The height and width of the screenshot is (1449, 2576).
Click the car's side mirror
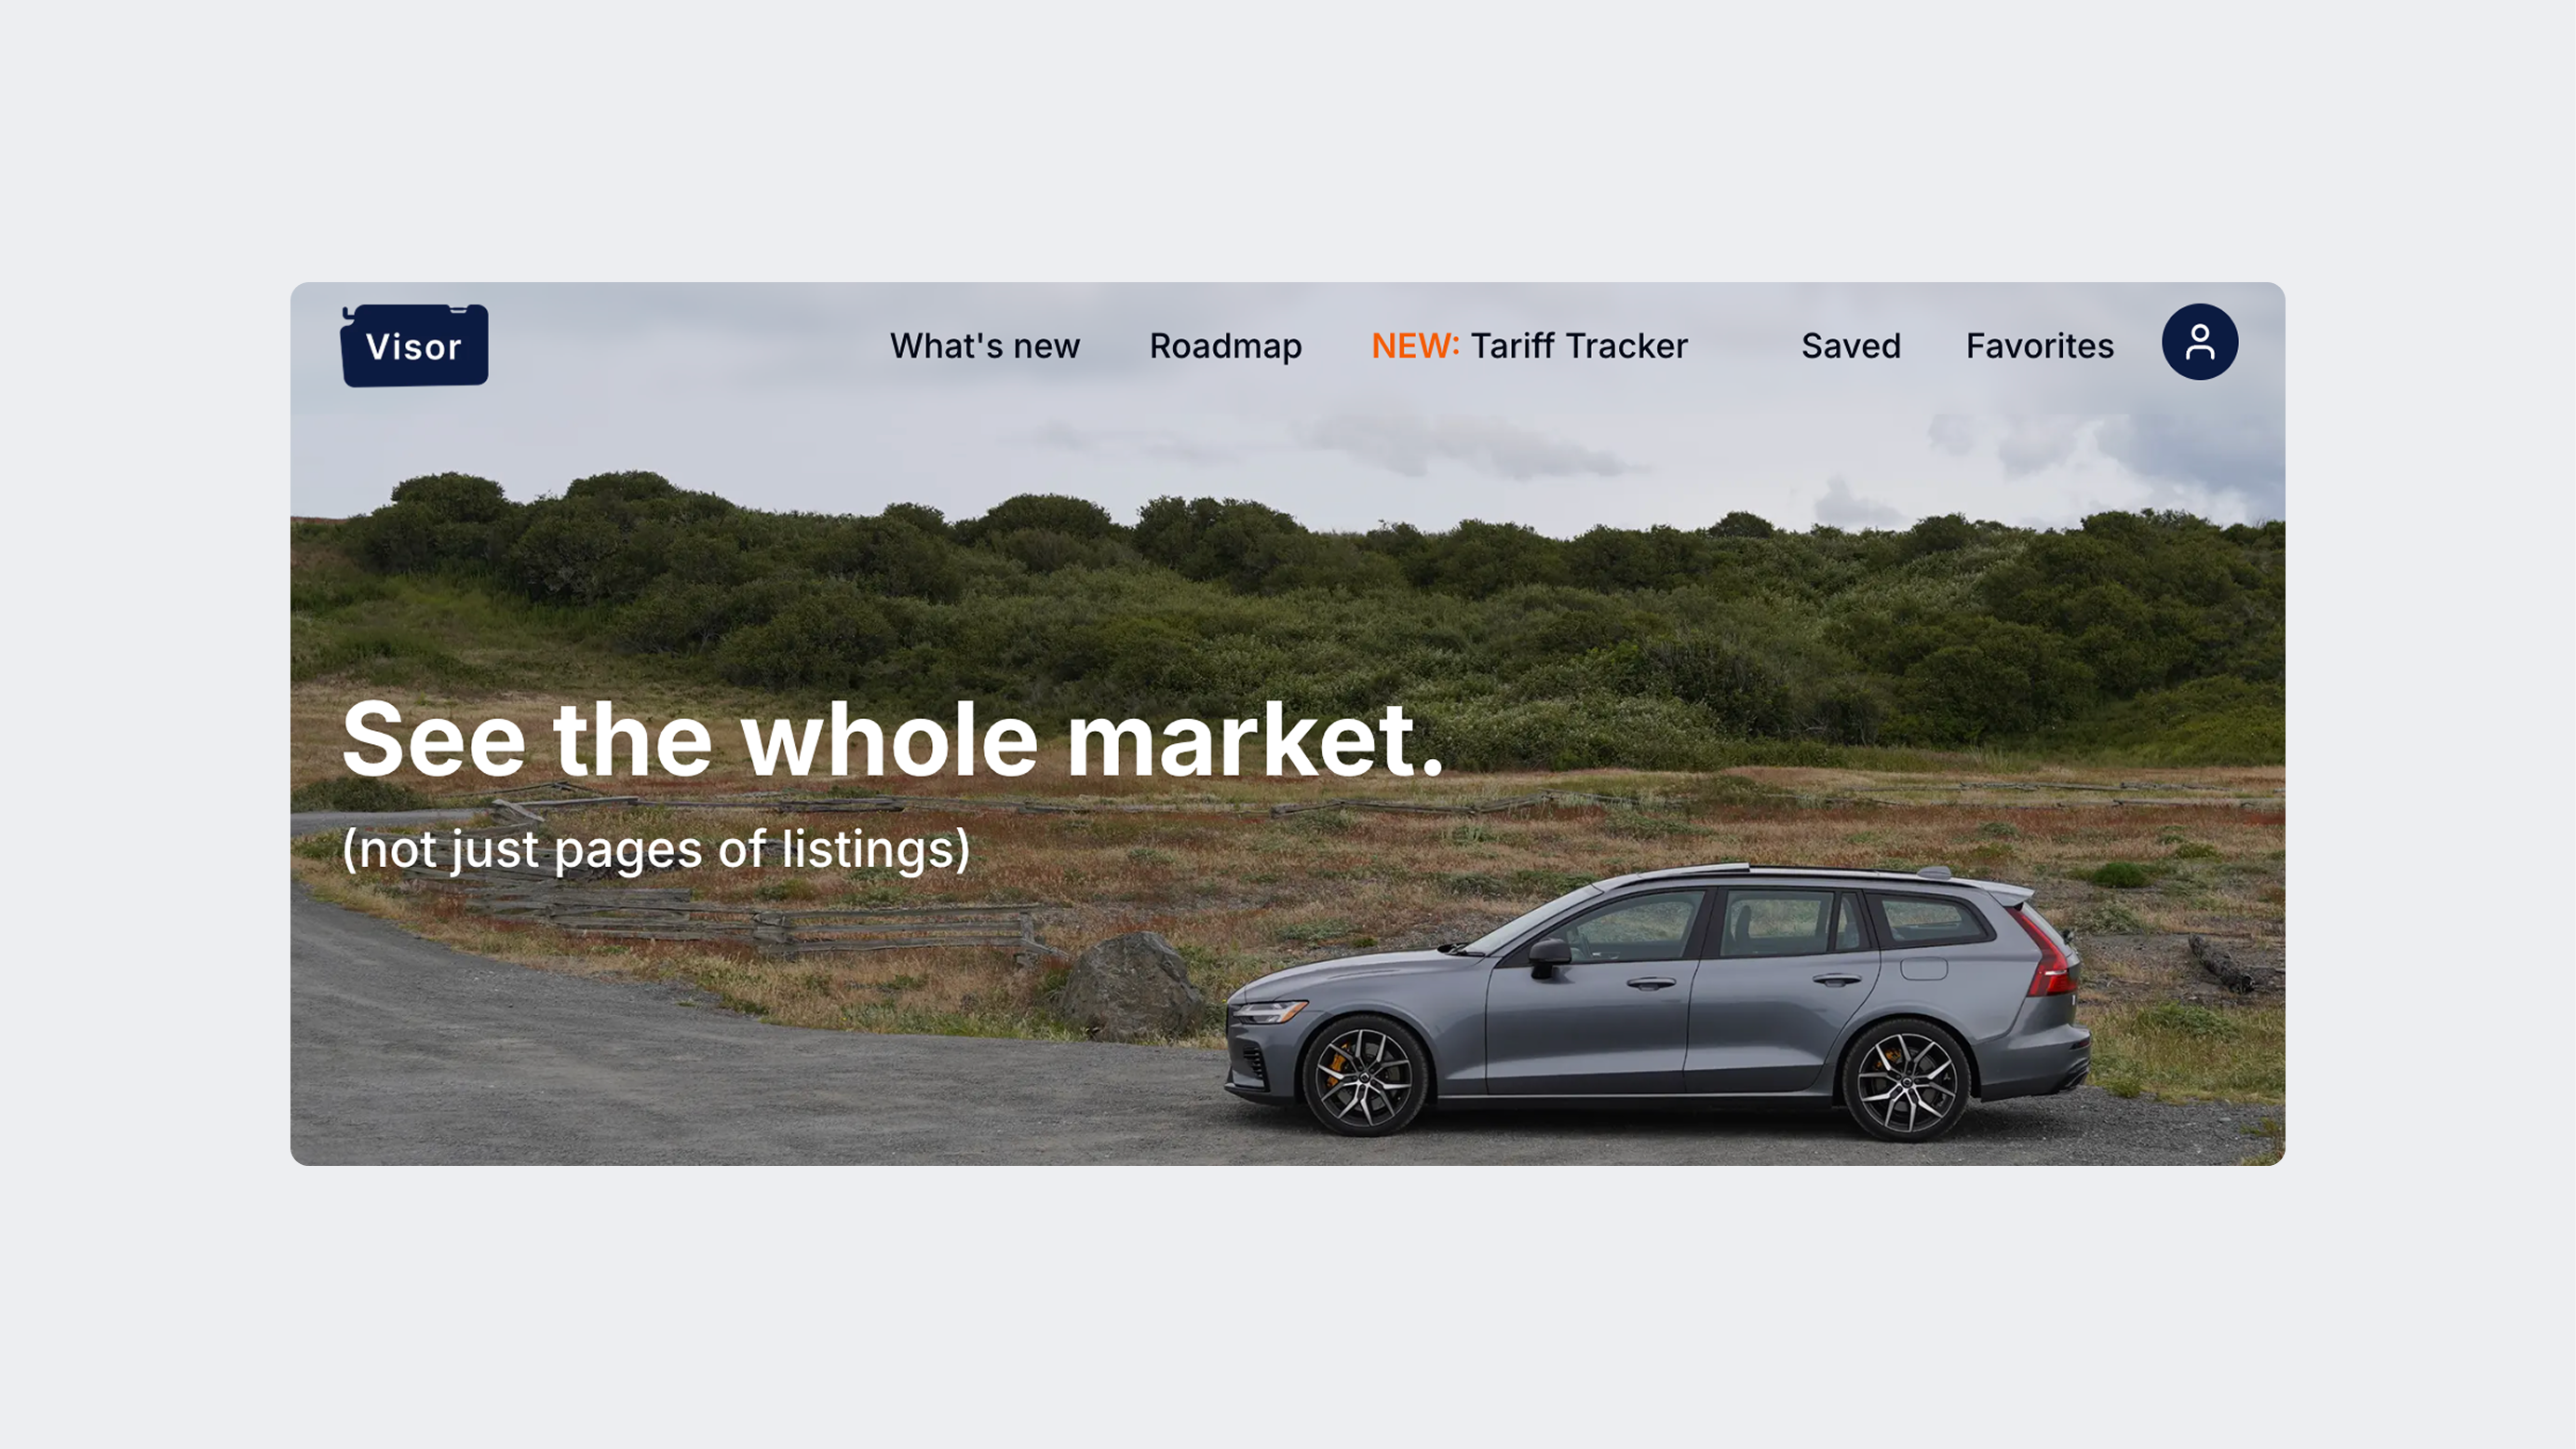1548,955
